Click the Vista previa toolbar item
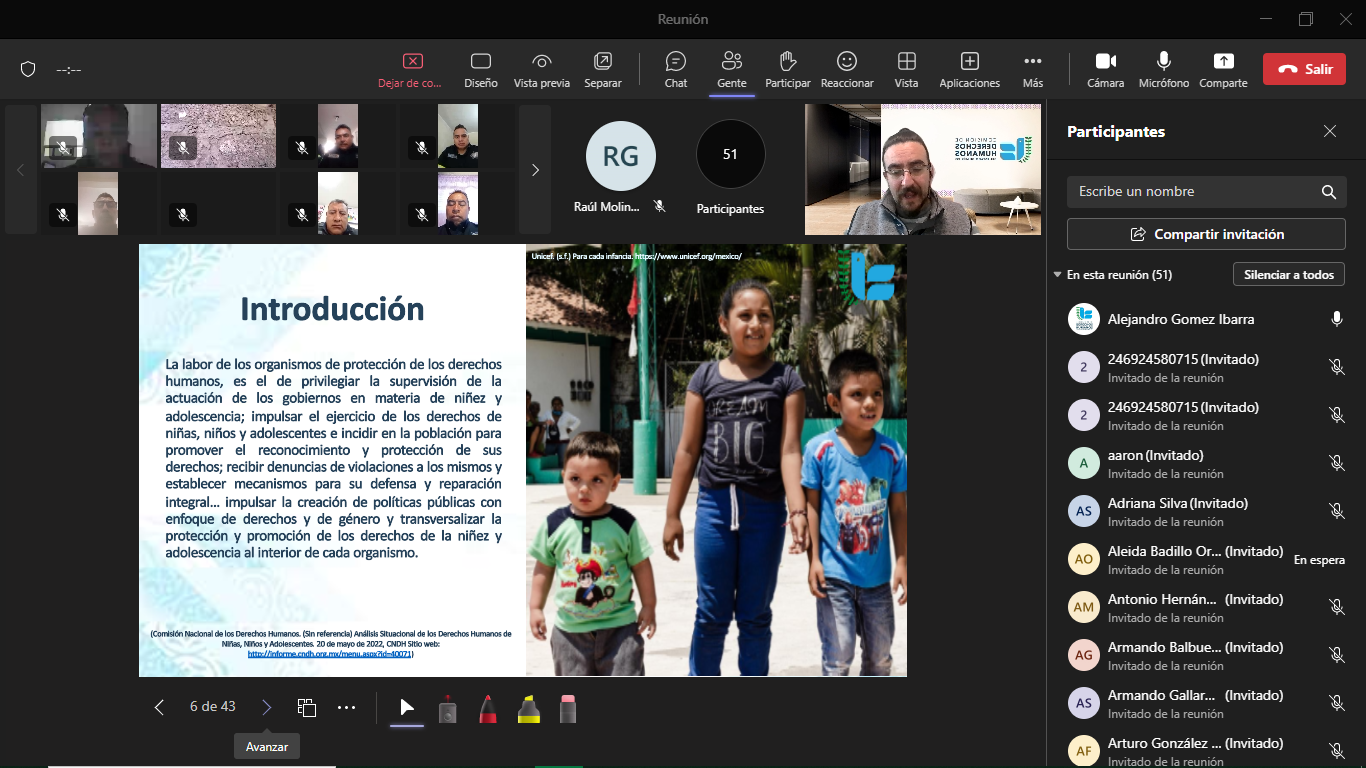The width and height of the screenshot is (1366, 768). (541, 69)
